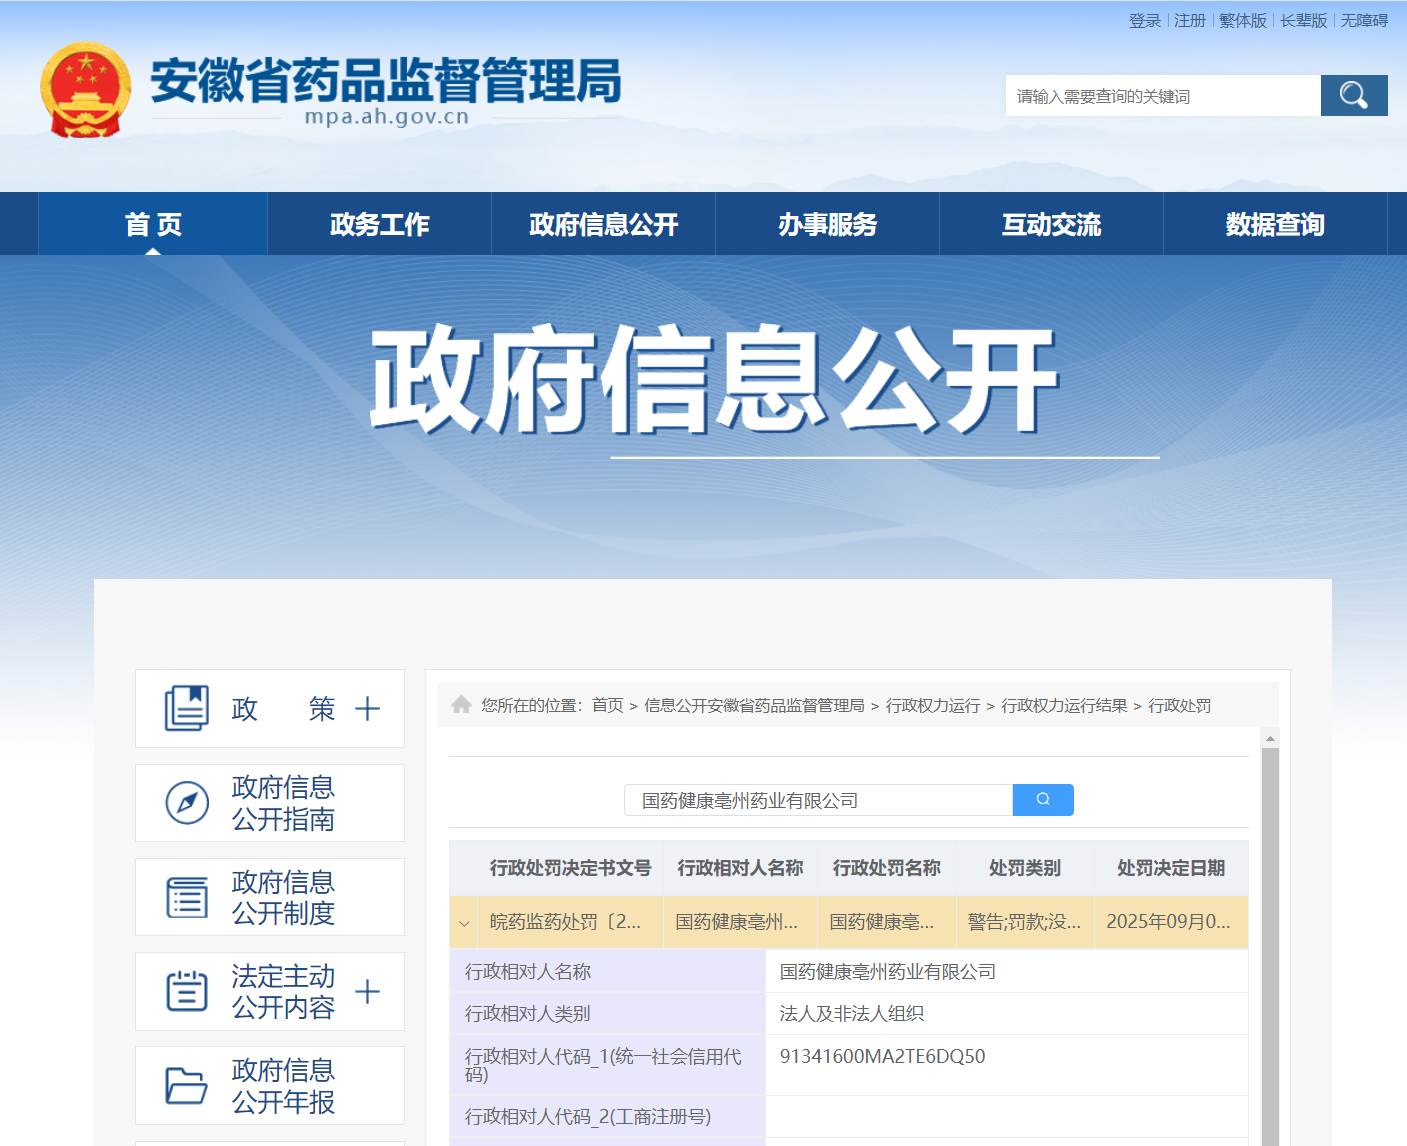The image size is (1407, 1146).
Task: Click the value 国药健康亳州药业有限公司 in details
Action: pos(888,972)
